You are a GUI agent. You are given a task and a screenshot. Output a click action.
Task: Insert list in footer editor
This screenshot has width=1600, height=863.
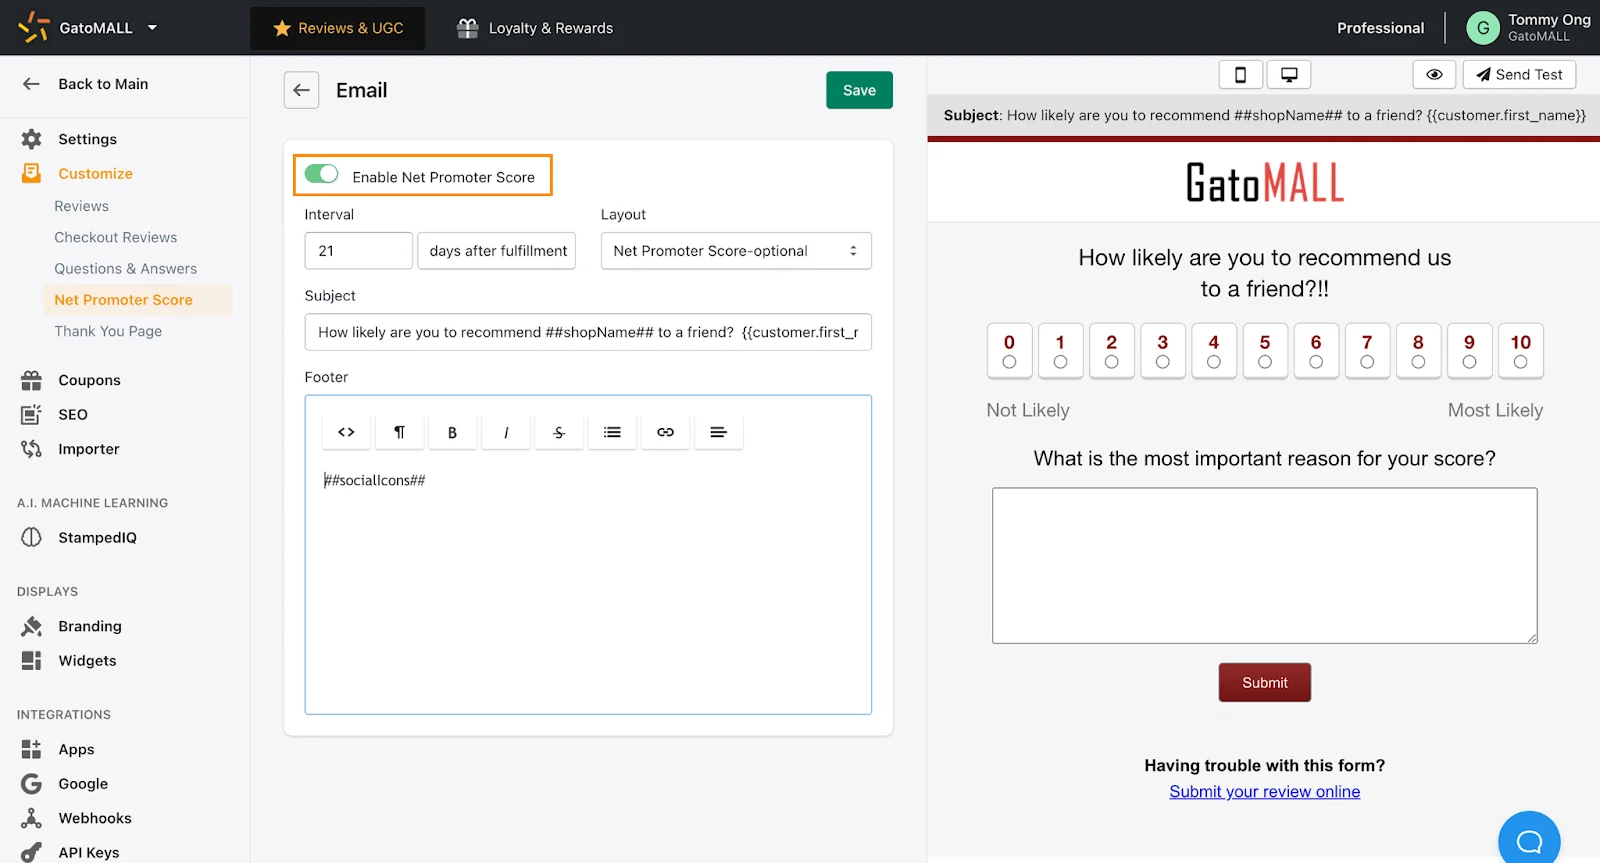(x=612, y=432)
